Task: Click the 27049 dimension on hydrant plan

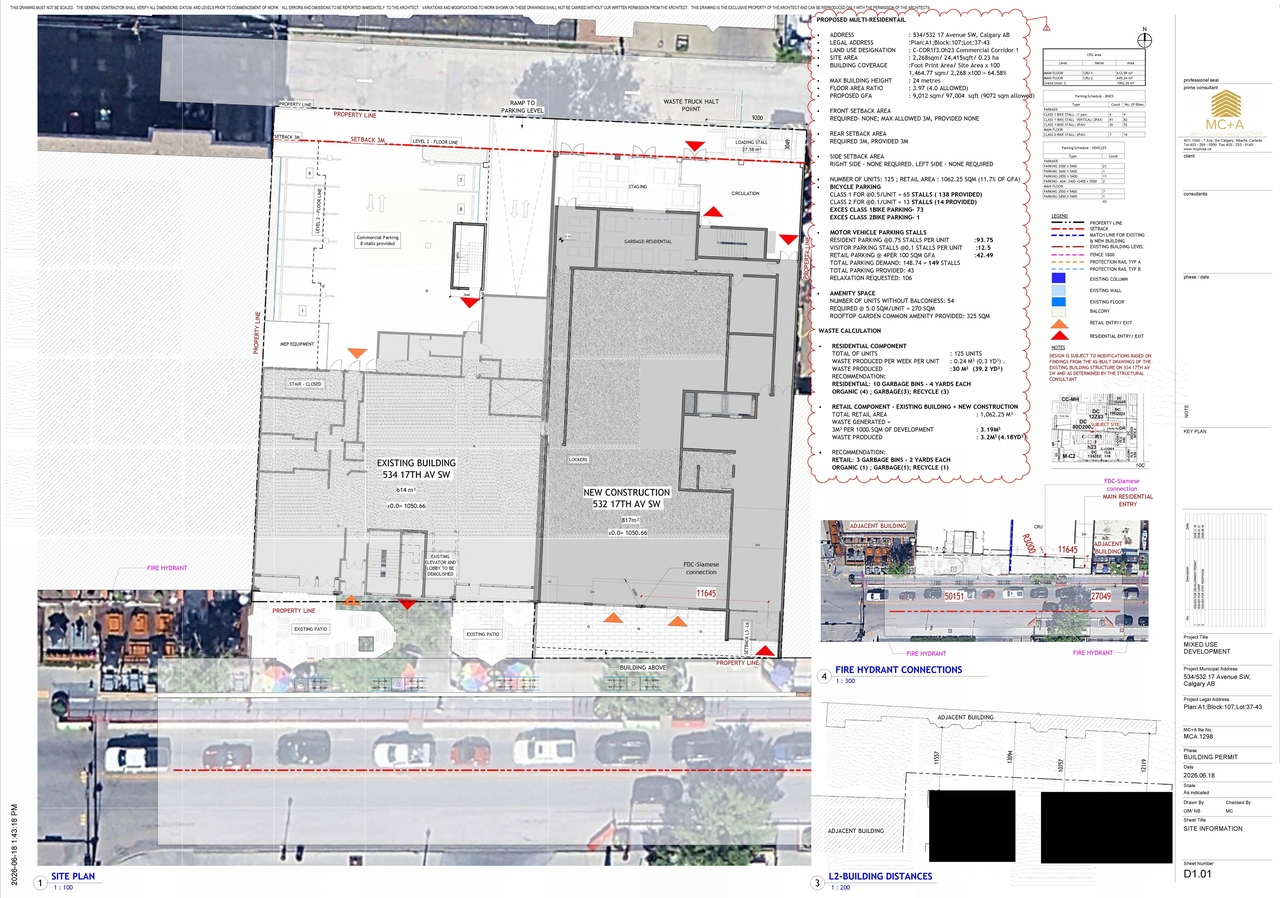Action: (1101, 595)
